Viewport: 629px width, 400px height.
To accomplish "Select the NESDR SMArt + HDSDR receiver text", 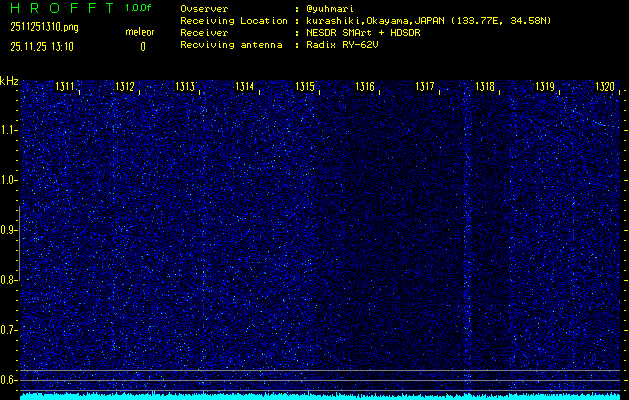I will pos(363,33).
